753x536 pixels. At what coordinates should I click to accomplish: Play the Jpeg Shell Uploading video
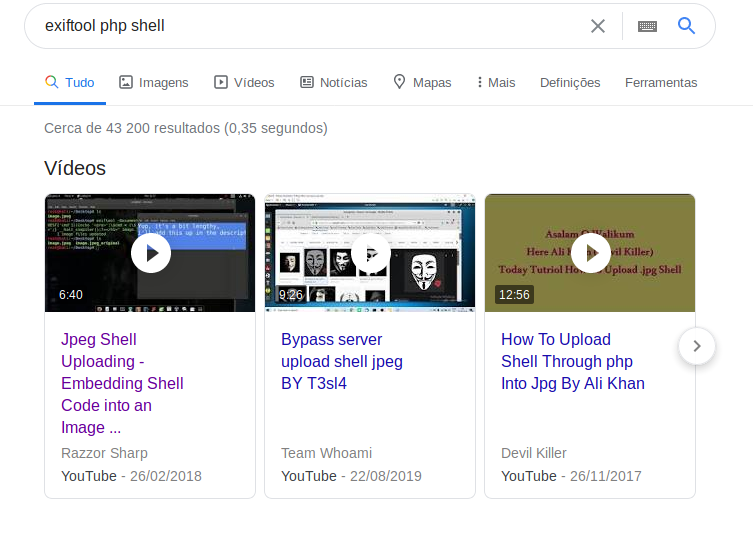pos(151,253)
